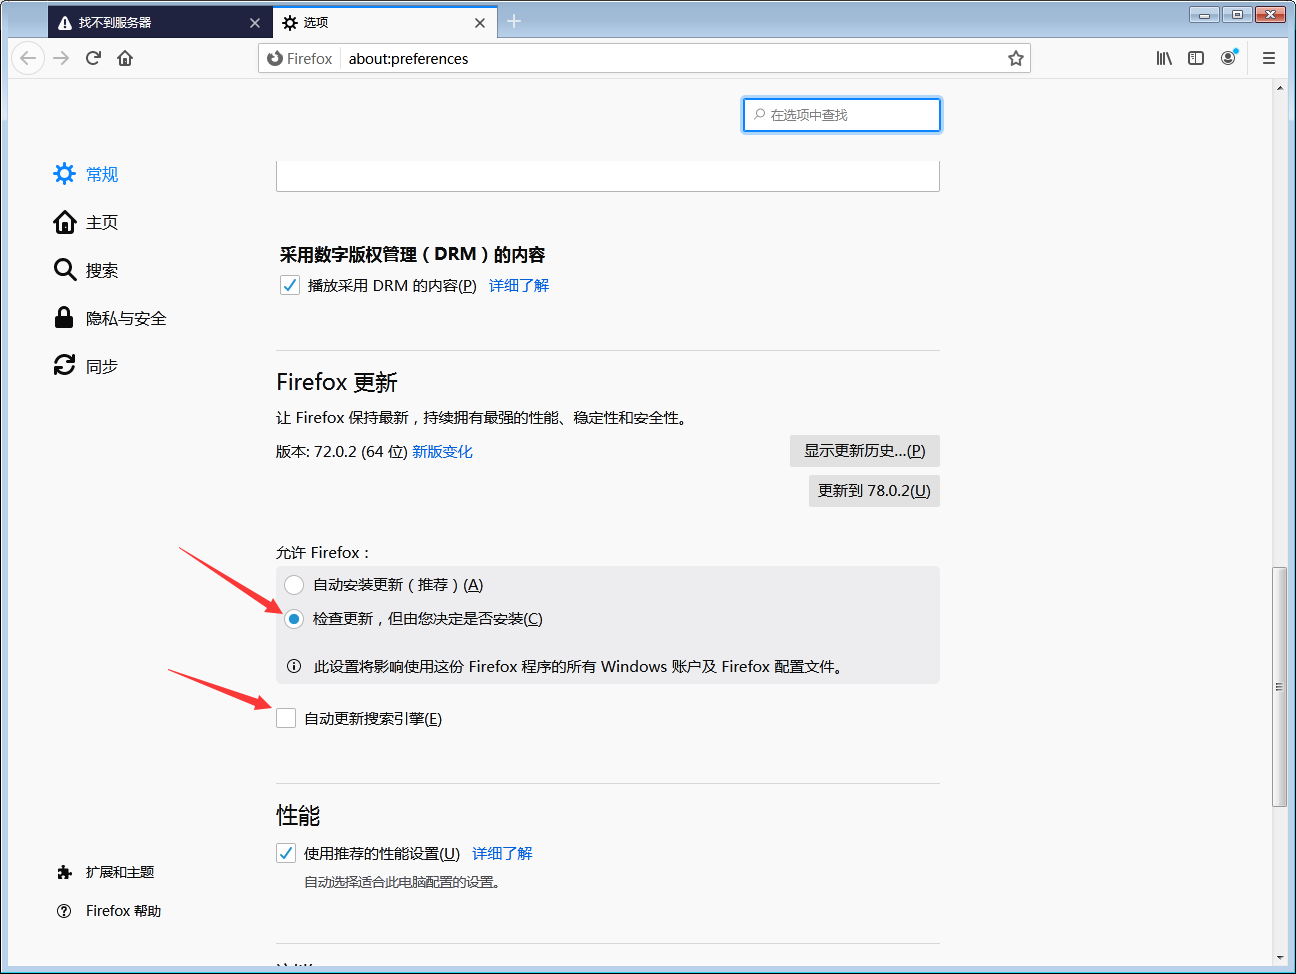Screen dimensions: 1296x974
Task: Open the Library menu icon
Action: click(x=1164, y=58)
